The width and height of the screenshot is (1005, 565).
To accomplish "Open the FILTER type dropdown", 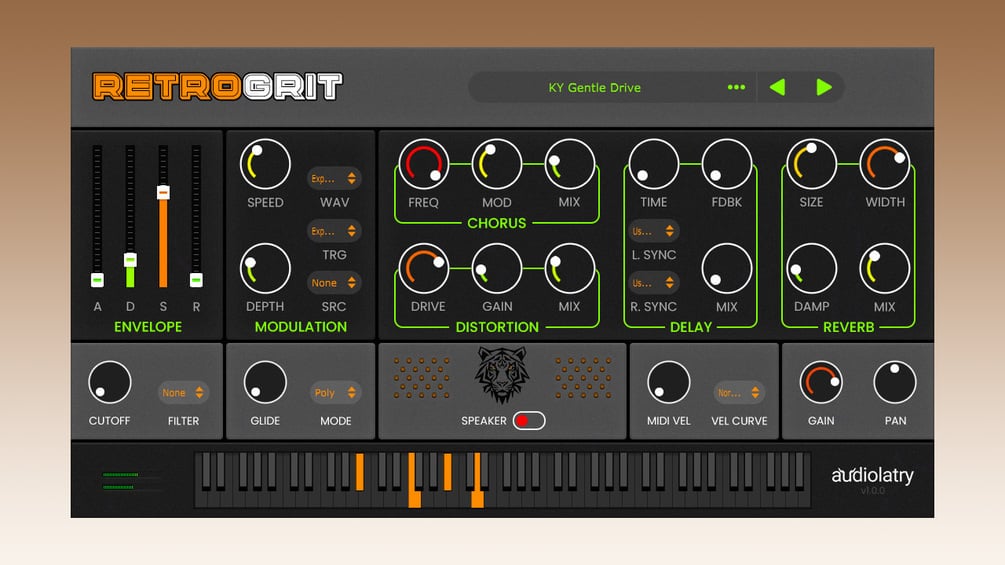I will (183, 393).
